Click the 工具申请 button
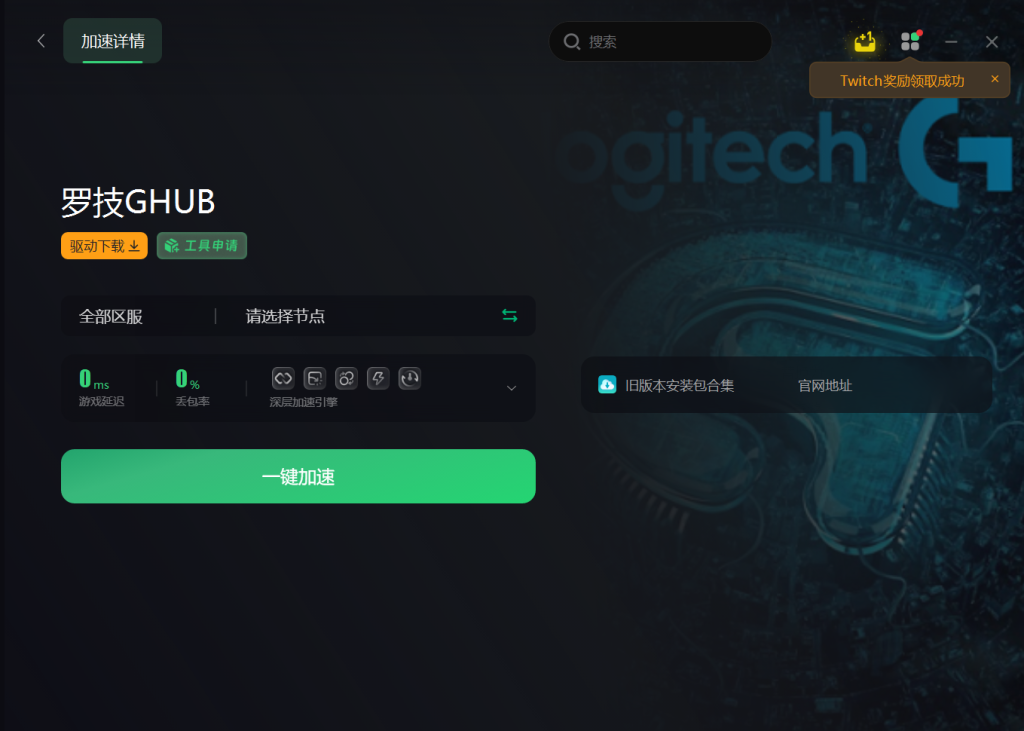This screenshot has width=1024, height=731. [202, 246]
